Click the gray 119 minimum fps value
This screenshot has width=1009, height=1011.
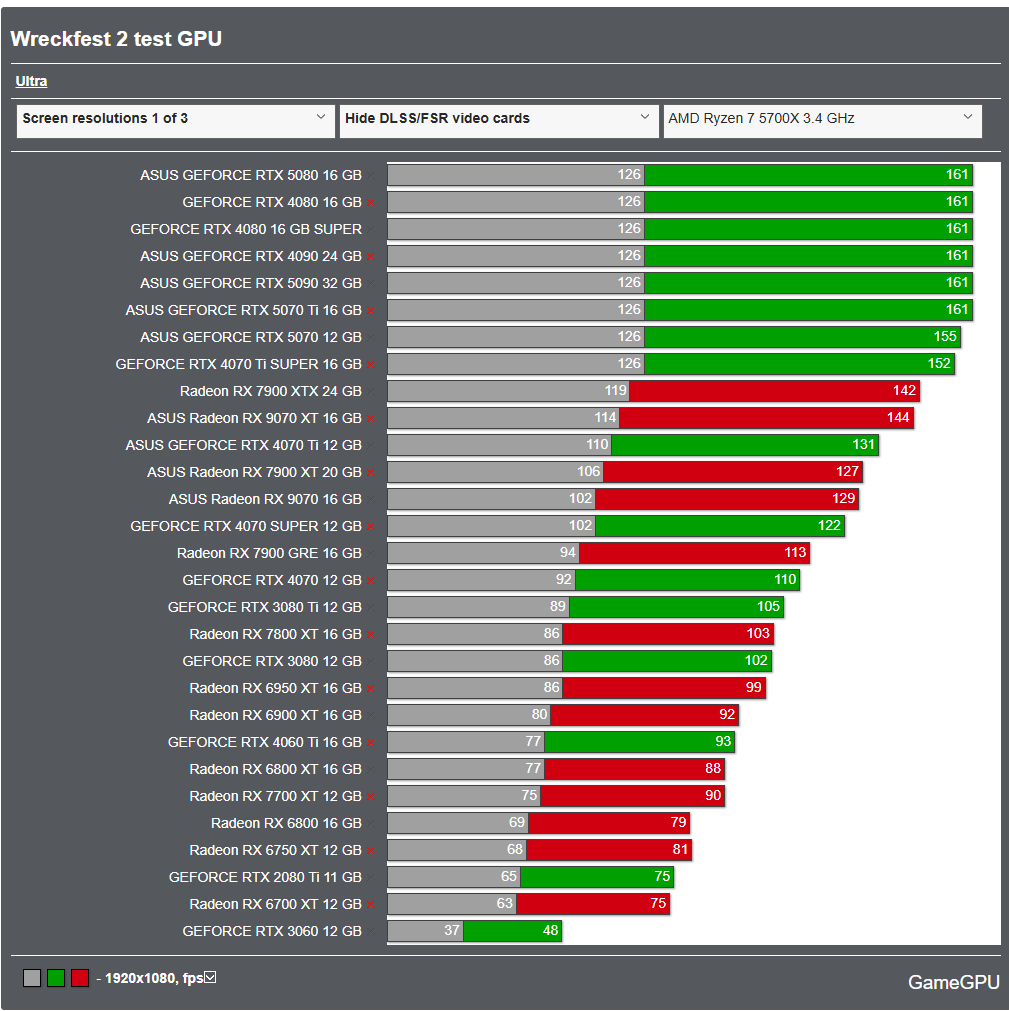pos(616,391)
